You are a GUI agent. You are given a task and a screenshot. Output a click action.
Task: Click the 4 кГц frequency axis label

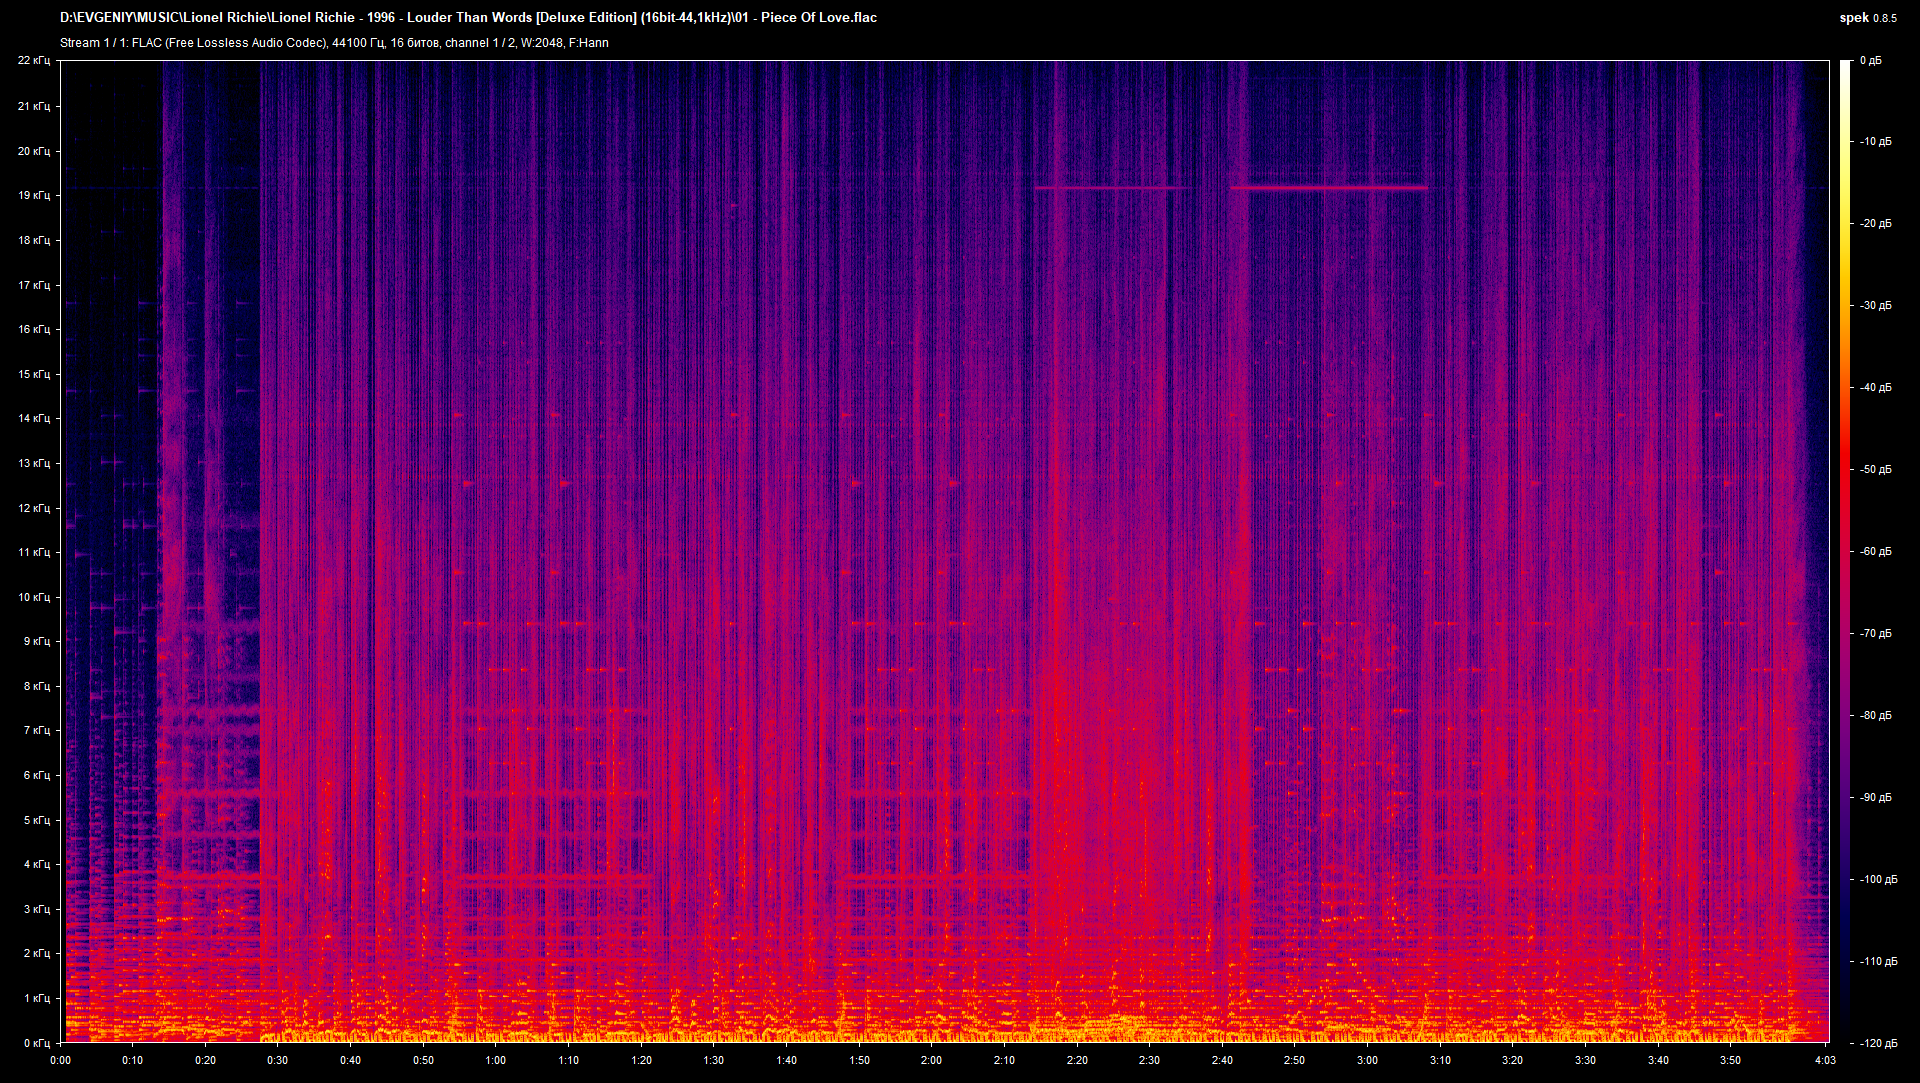[37, 864]
